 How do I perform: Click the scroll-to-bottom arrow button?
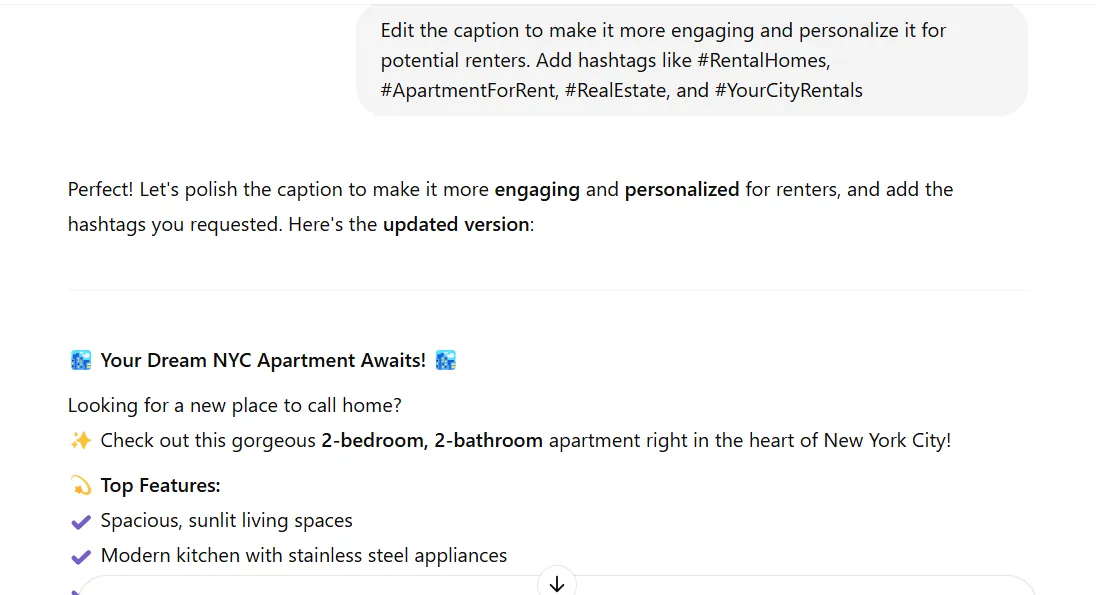(x=557, y=583)
